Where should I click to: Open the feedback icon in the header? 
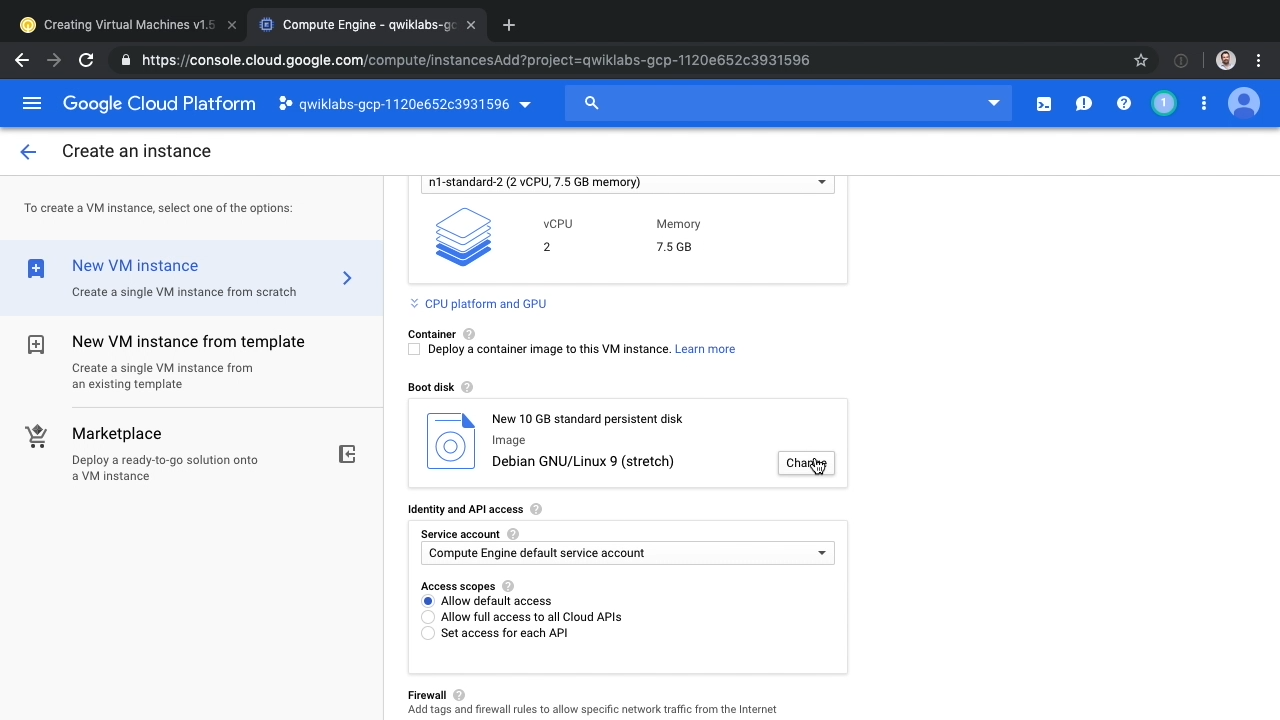1083,103
